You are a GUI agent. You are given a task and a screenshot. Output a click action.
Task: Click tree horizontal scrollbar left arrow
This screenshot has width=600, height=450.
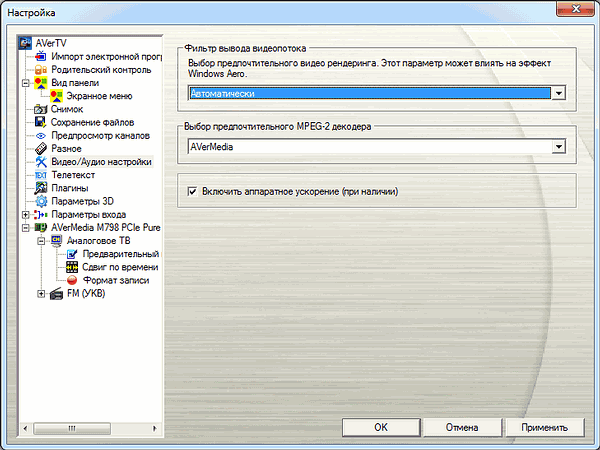[x=25, y=428]
